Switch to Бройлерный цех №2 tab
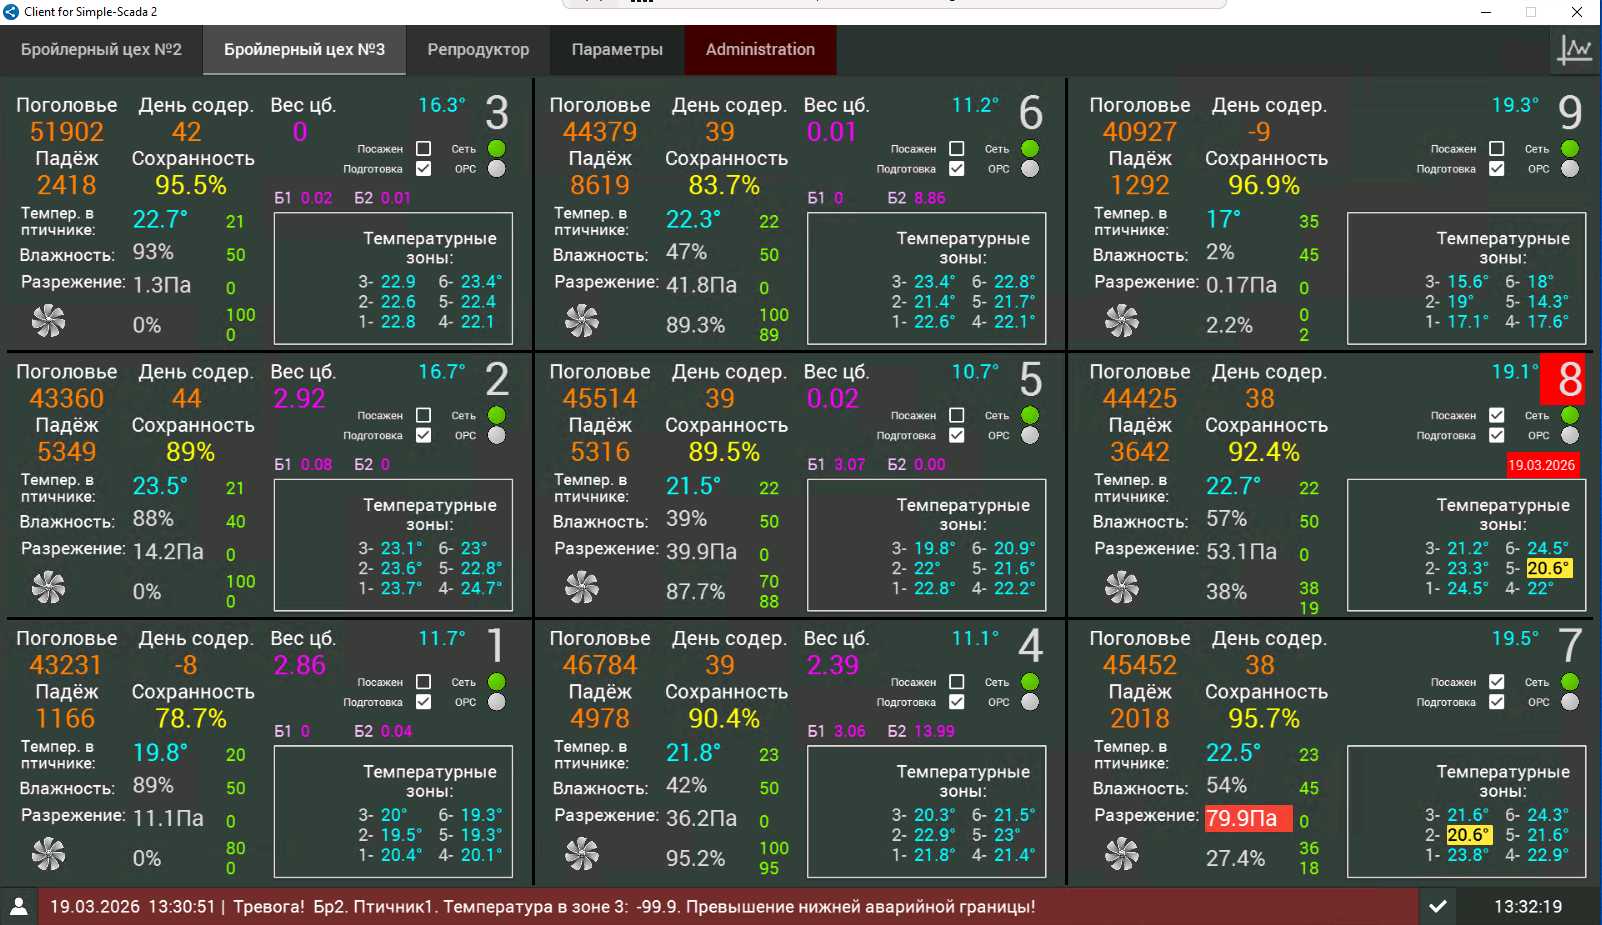The width and height of the screenshot is (1602, 925). (x=101, y=49)
